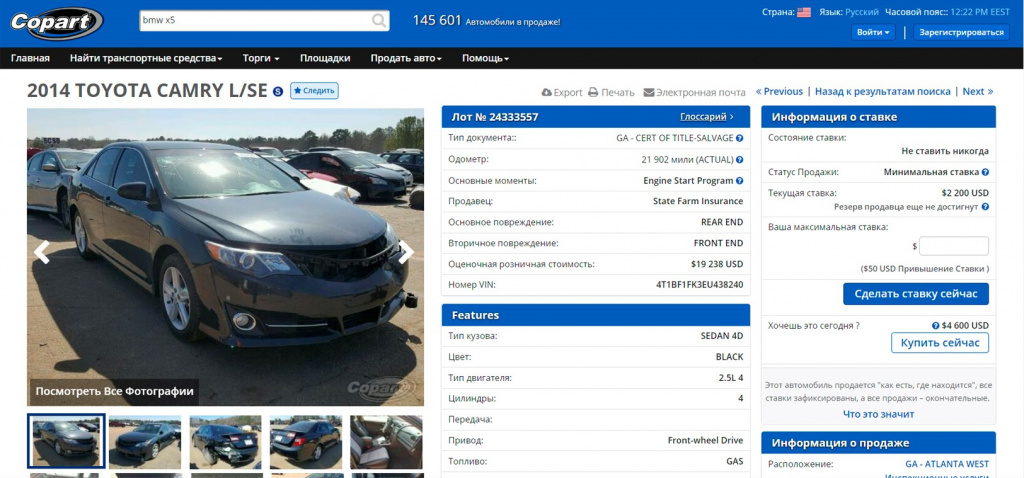Viewport: 1024px width, 478px height.
Task: Click the Copart logo
Action: [56, 24]
